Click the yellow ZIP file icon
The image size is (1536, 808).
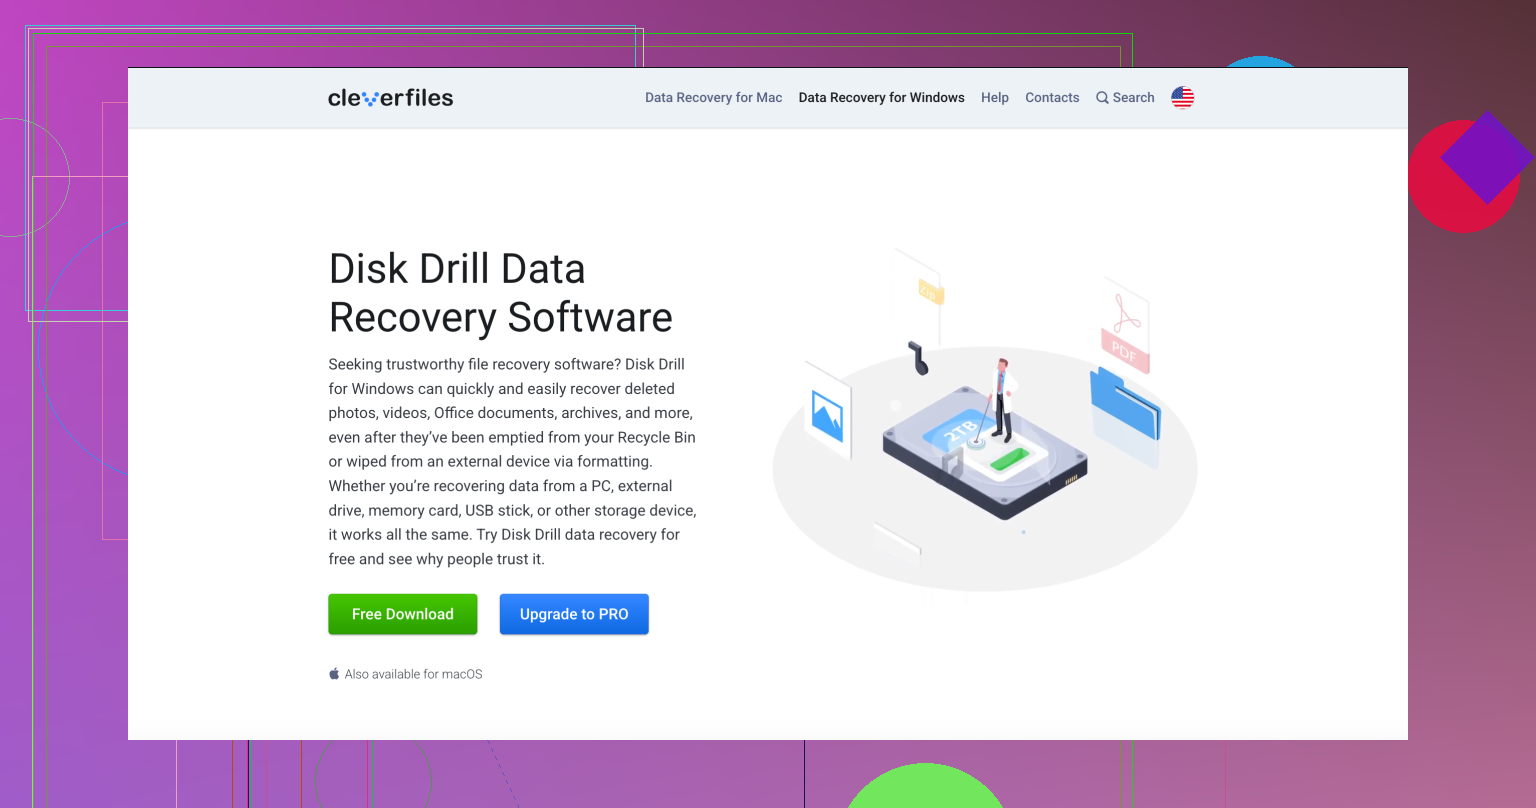click(x=930, y=291)
